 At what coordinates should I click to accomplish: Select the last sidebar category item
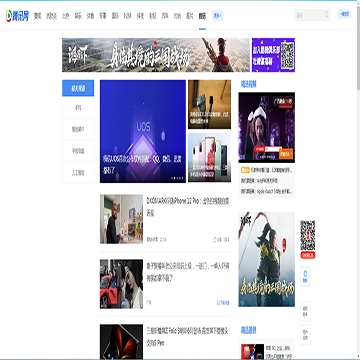click(78, 173)
